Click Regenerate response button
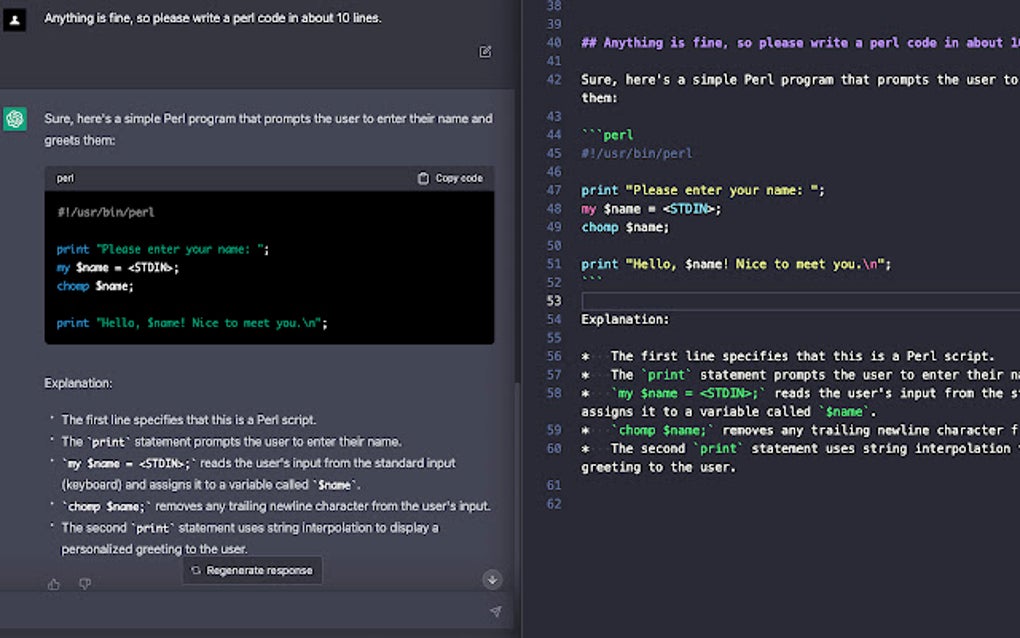Screen dimensions: 1020x638 coord(252,570)
